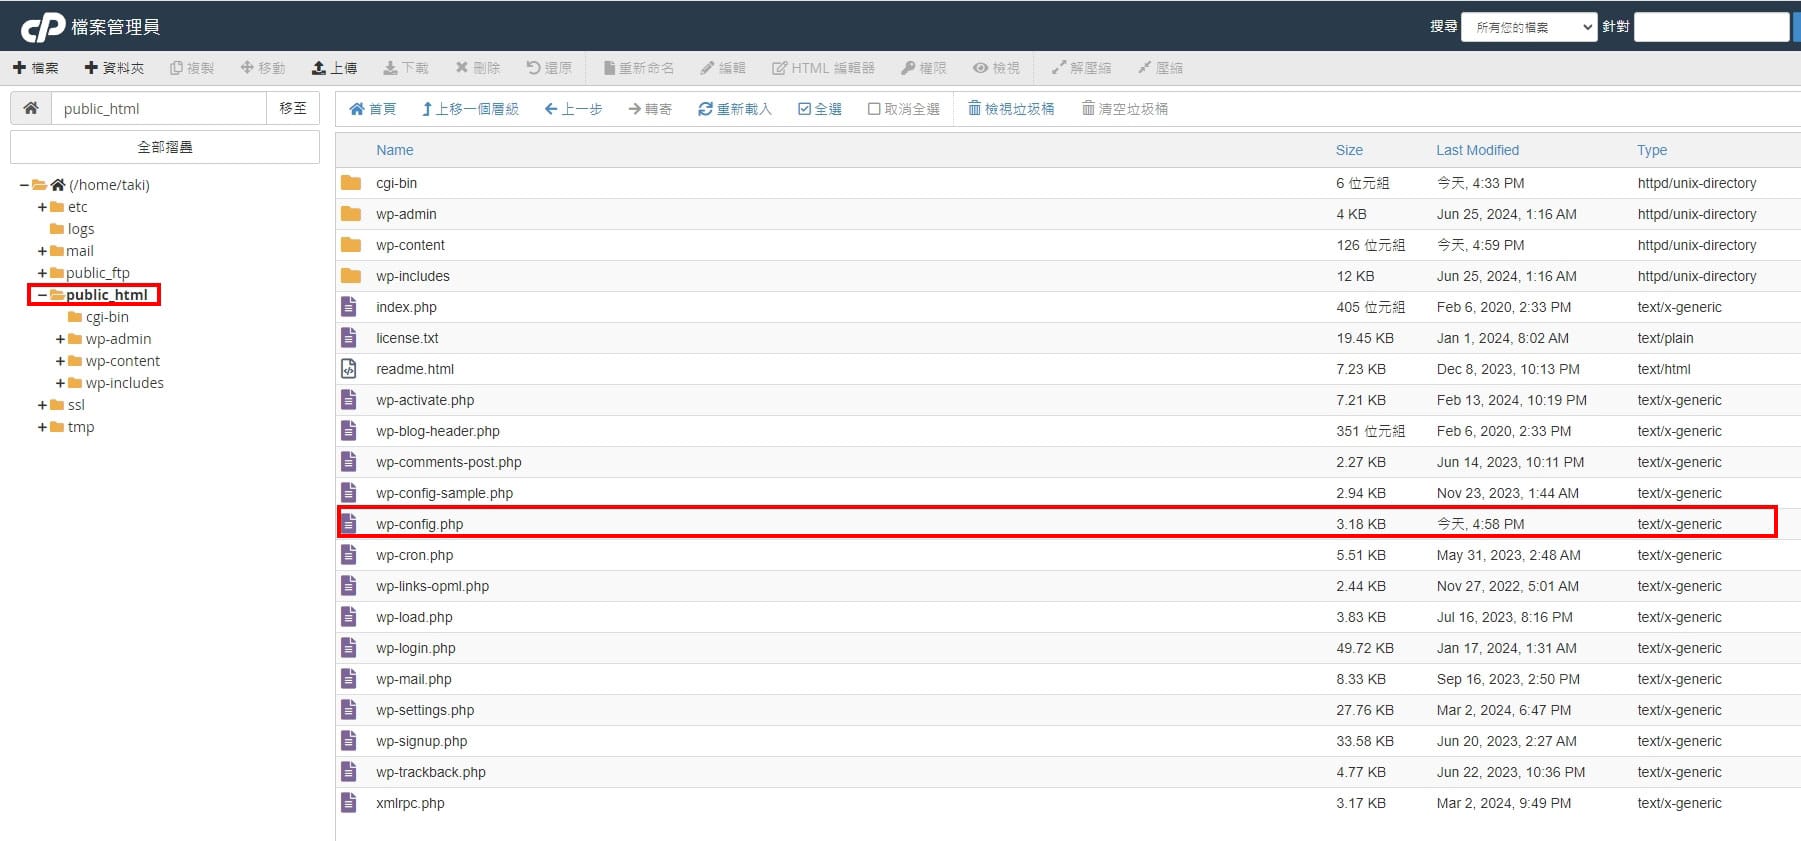Image resolution: width=1801 pixels, height=841 pixels.
Task: Select the wp-config.php file name
Action: pos(419,524)
